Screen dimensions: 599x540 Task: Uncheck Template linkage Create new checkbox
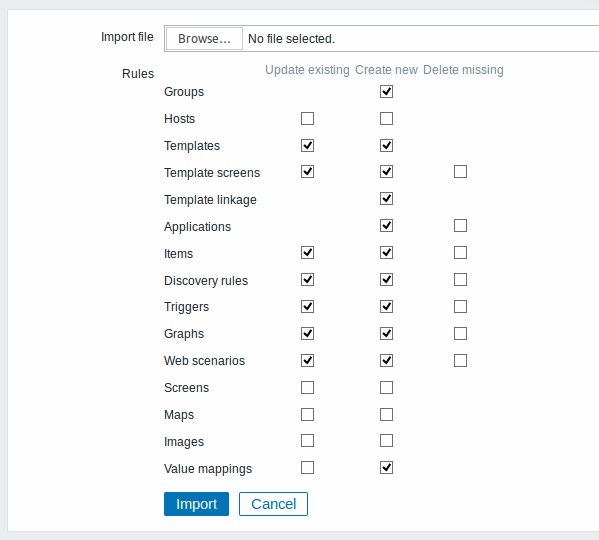pyautogui.click(x=386, y=199)
